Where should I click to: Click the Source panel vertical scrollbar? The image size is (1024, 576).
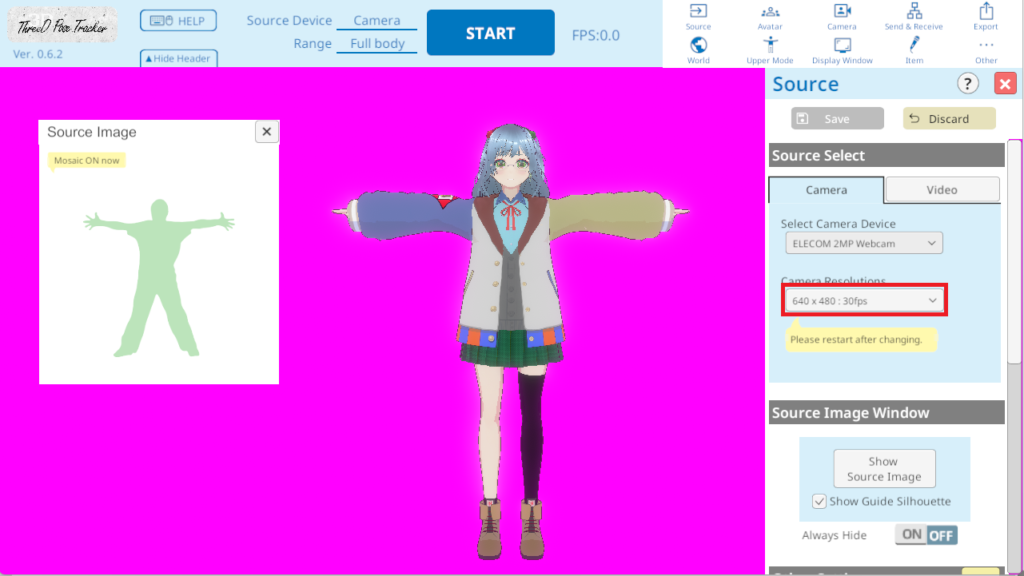click(x=1014, y=252)
